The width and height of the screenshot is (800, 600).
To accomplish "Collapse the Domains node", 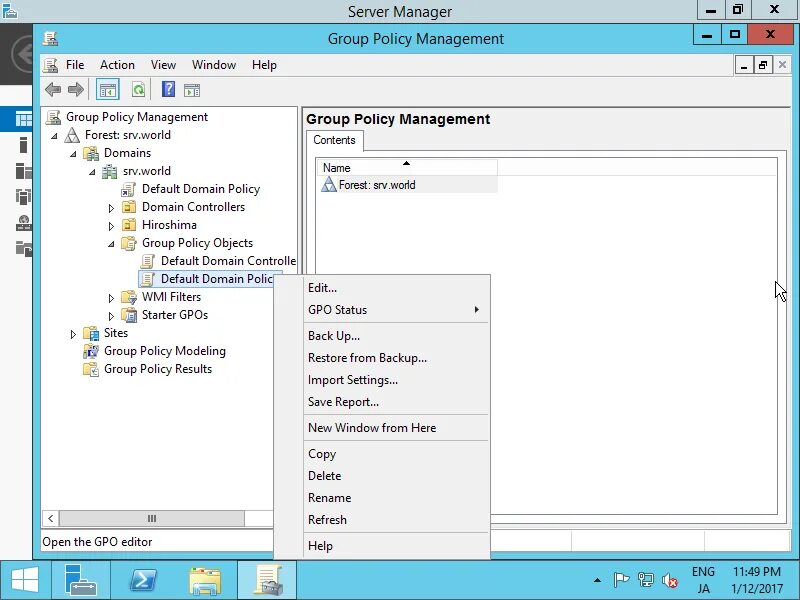I will point(73,154).
